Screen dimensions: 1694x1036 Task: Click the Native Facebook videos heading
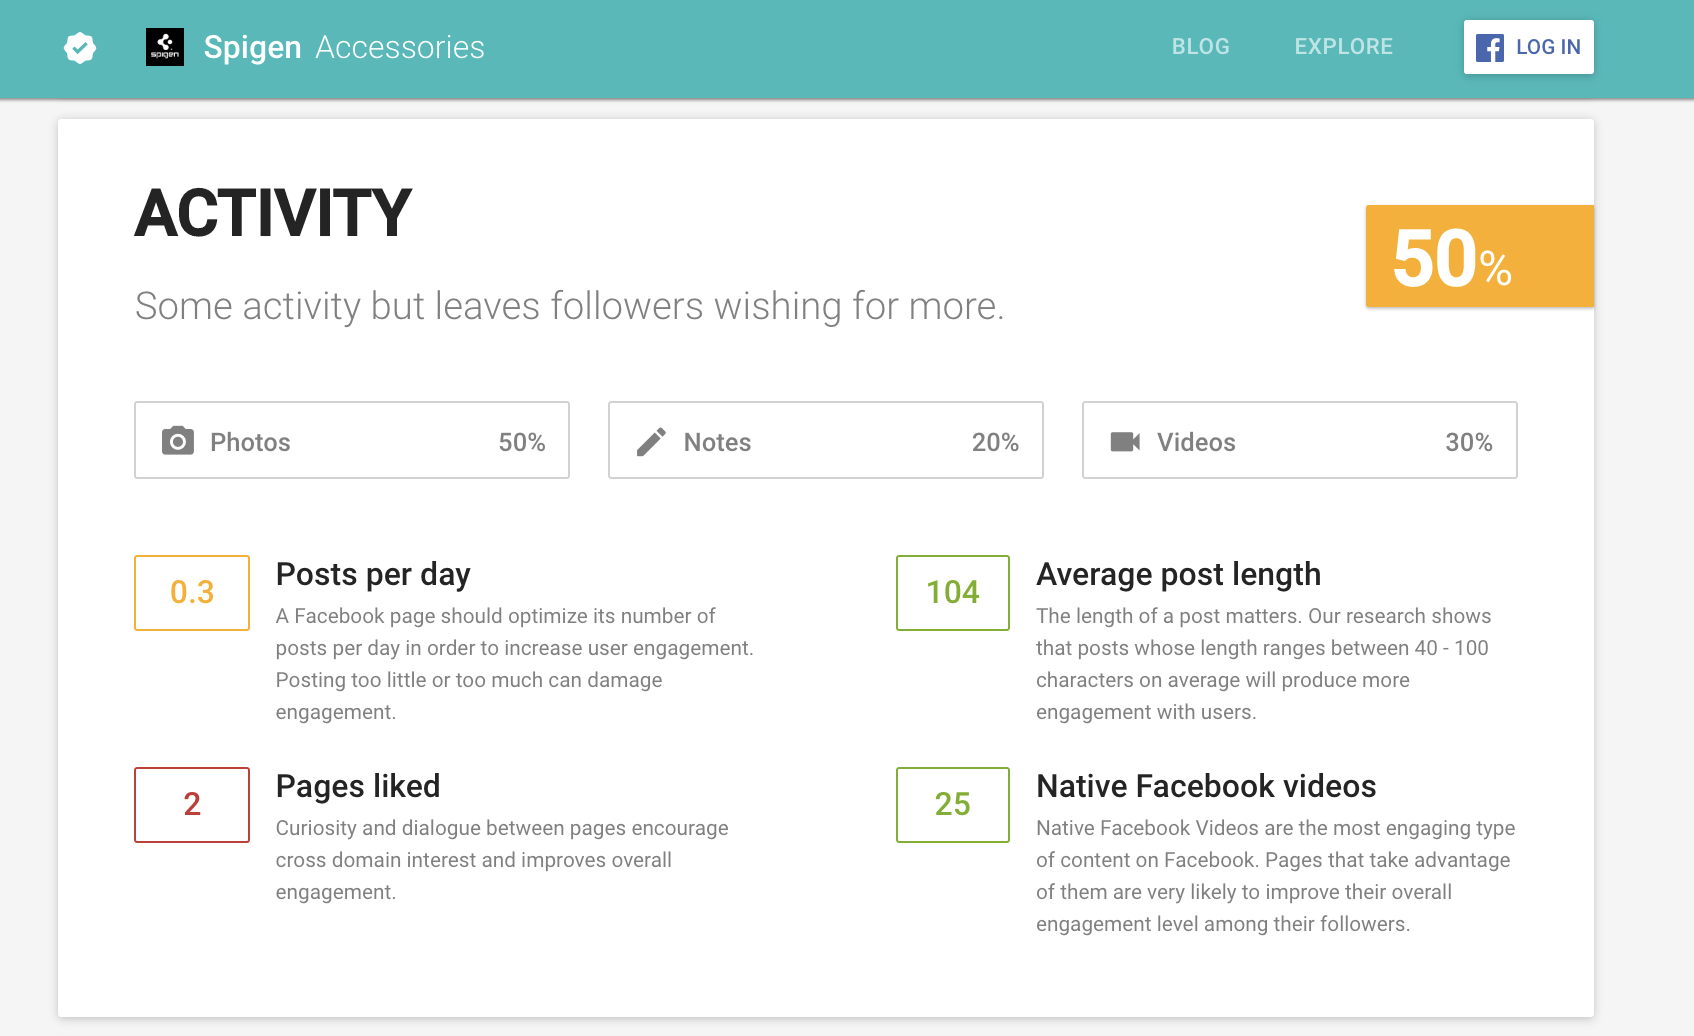tap(1206, 786)
